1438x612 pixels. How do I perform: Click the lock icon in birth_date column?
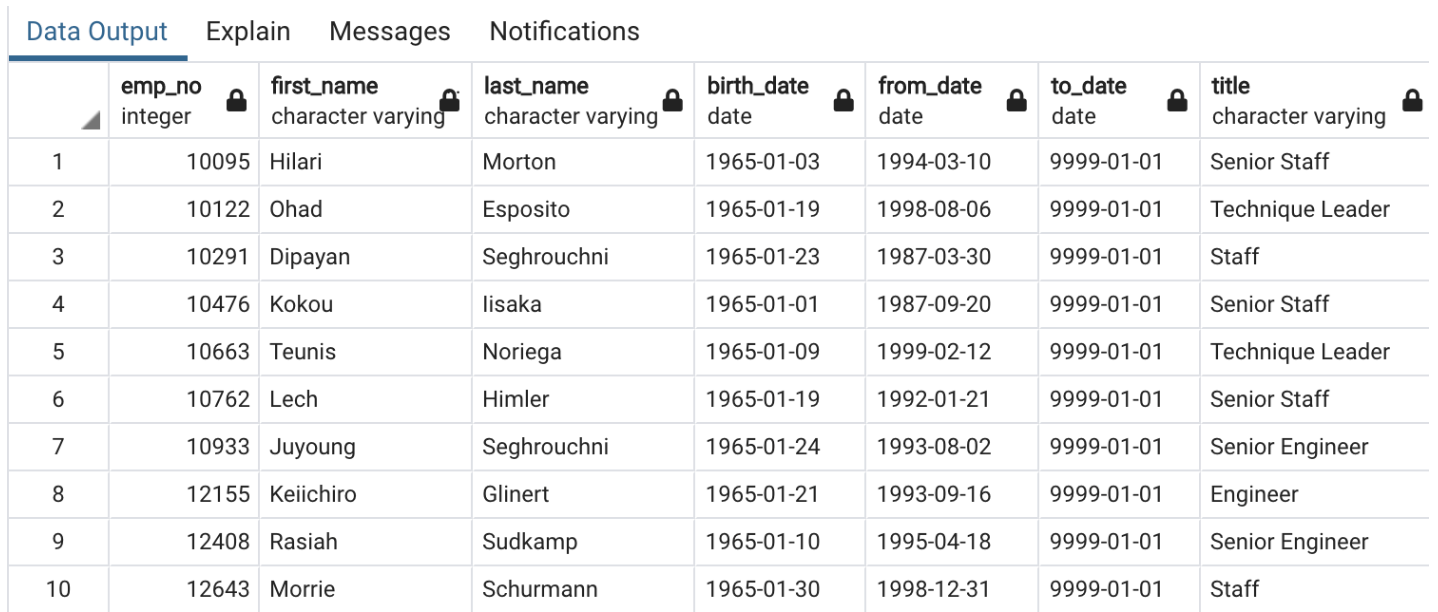click(844, 100)
